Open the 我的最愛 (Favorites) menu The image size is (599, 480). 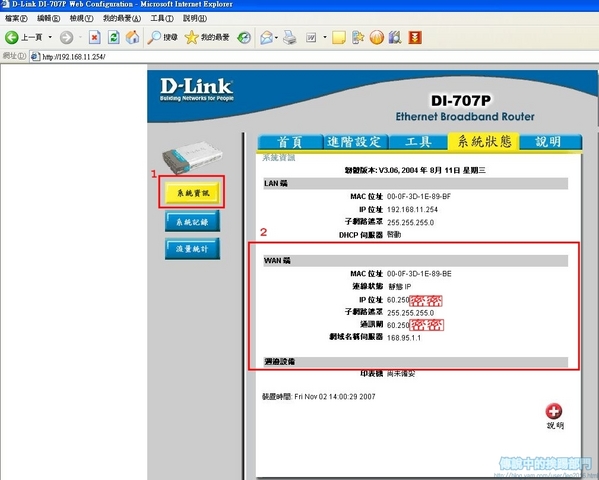tap(122, 18)
